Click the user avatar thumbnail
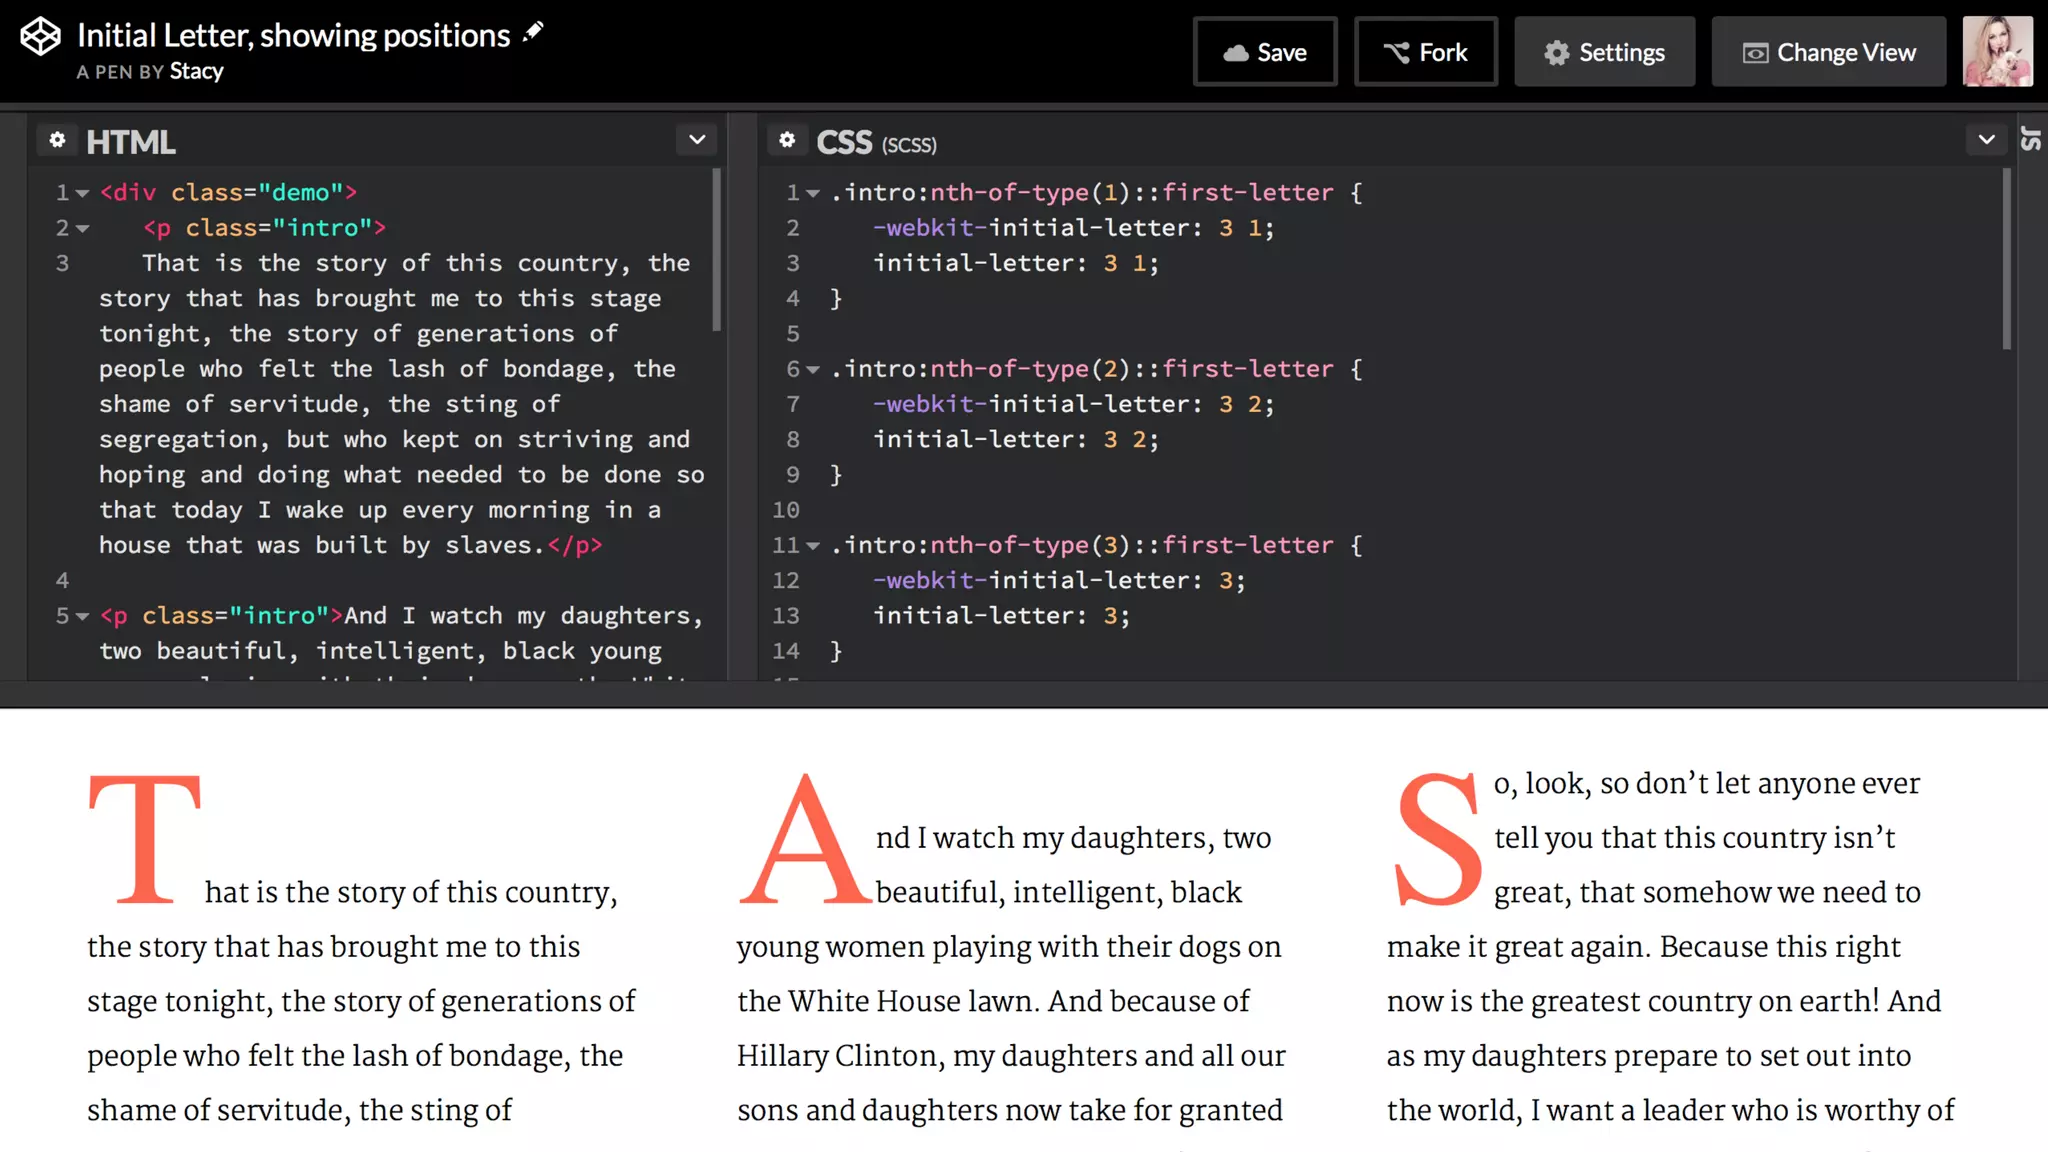2048x1152 pixels. 1997,51
